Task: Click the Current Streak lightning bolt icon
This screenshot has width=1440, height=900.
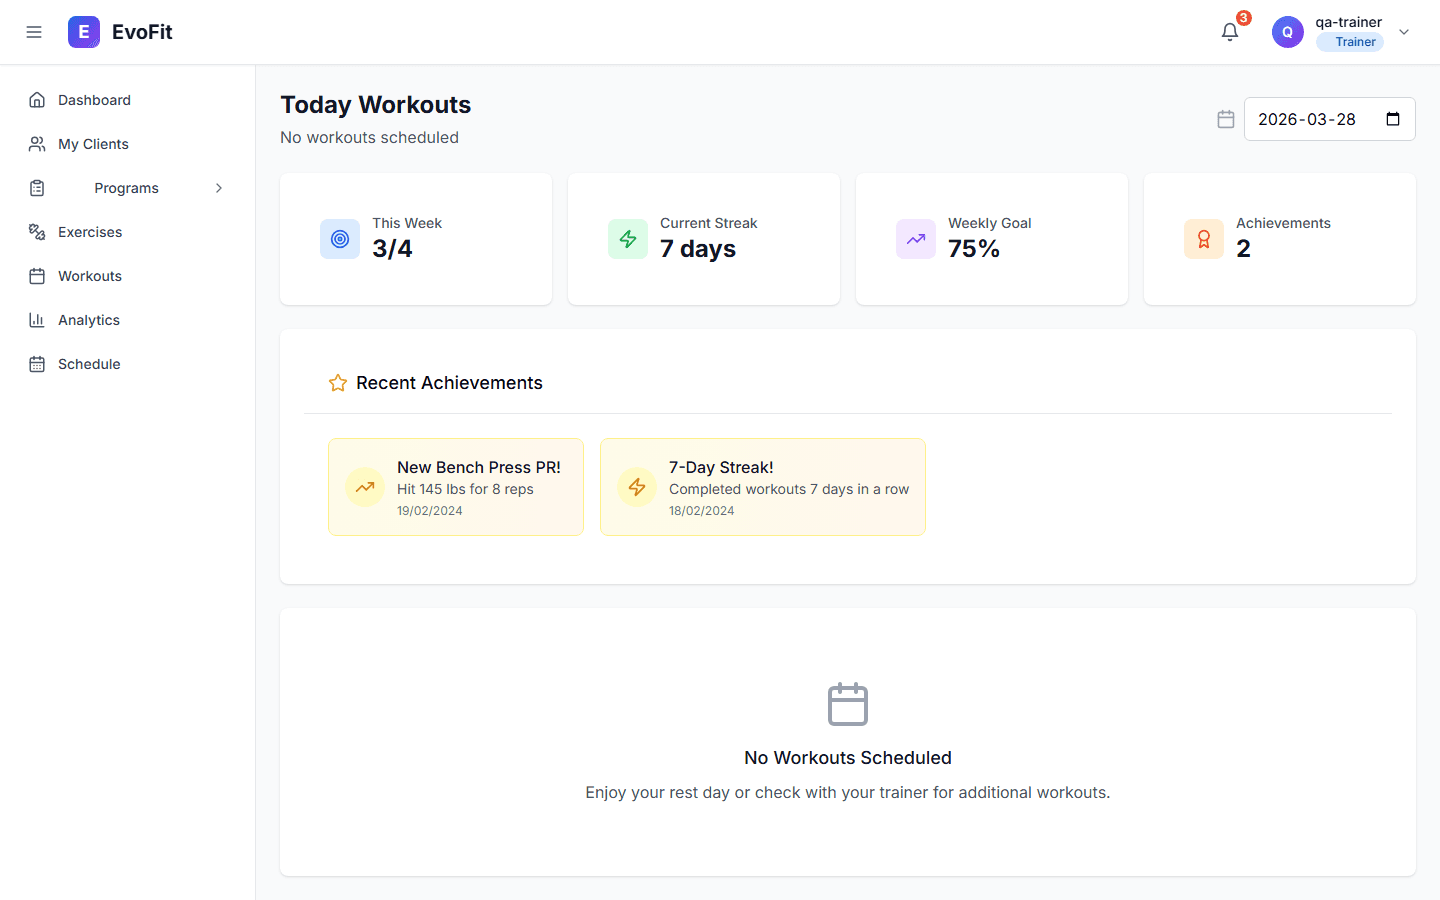Action: pyautogui.click(x=628, y=239)
